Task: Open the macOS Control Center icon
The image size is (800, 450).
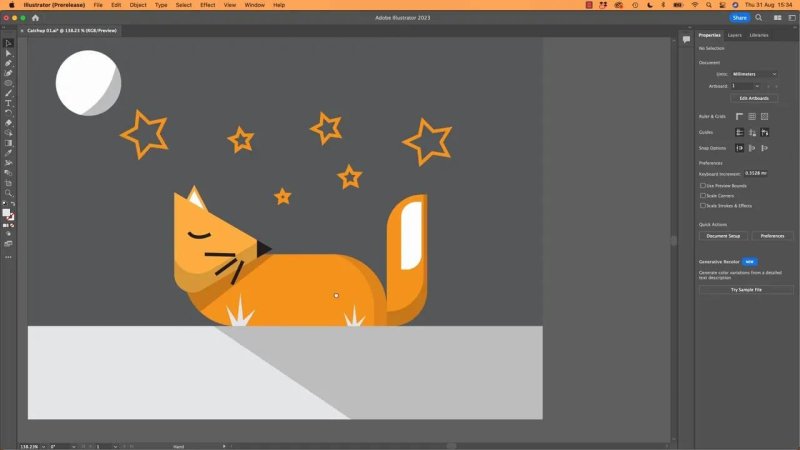Action: 722,5
